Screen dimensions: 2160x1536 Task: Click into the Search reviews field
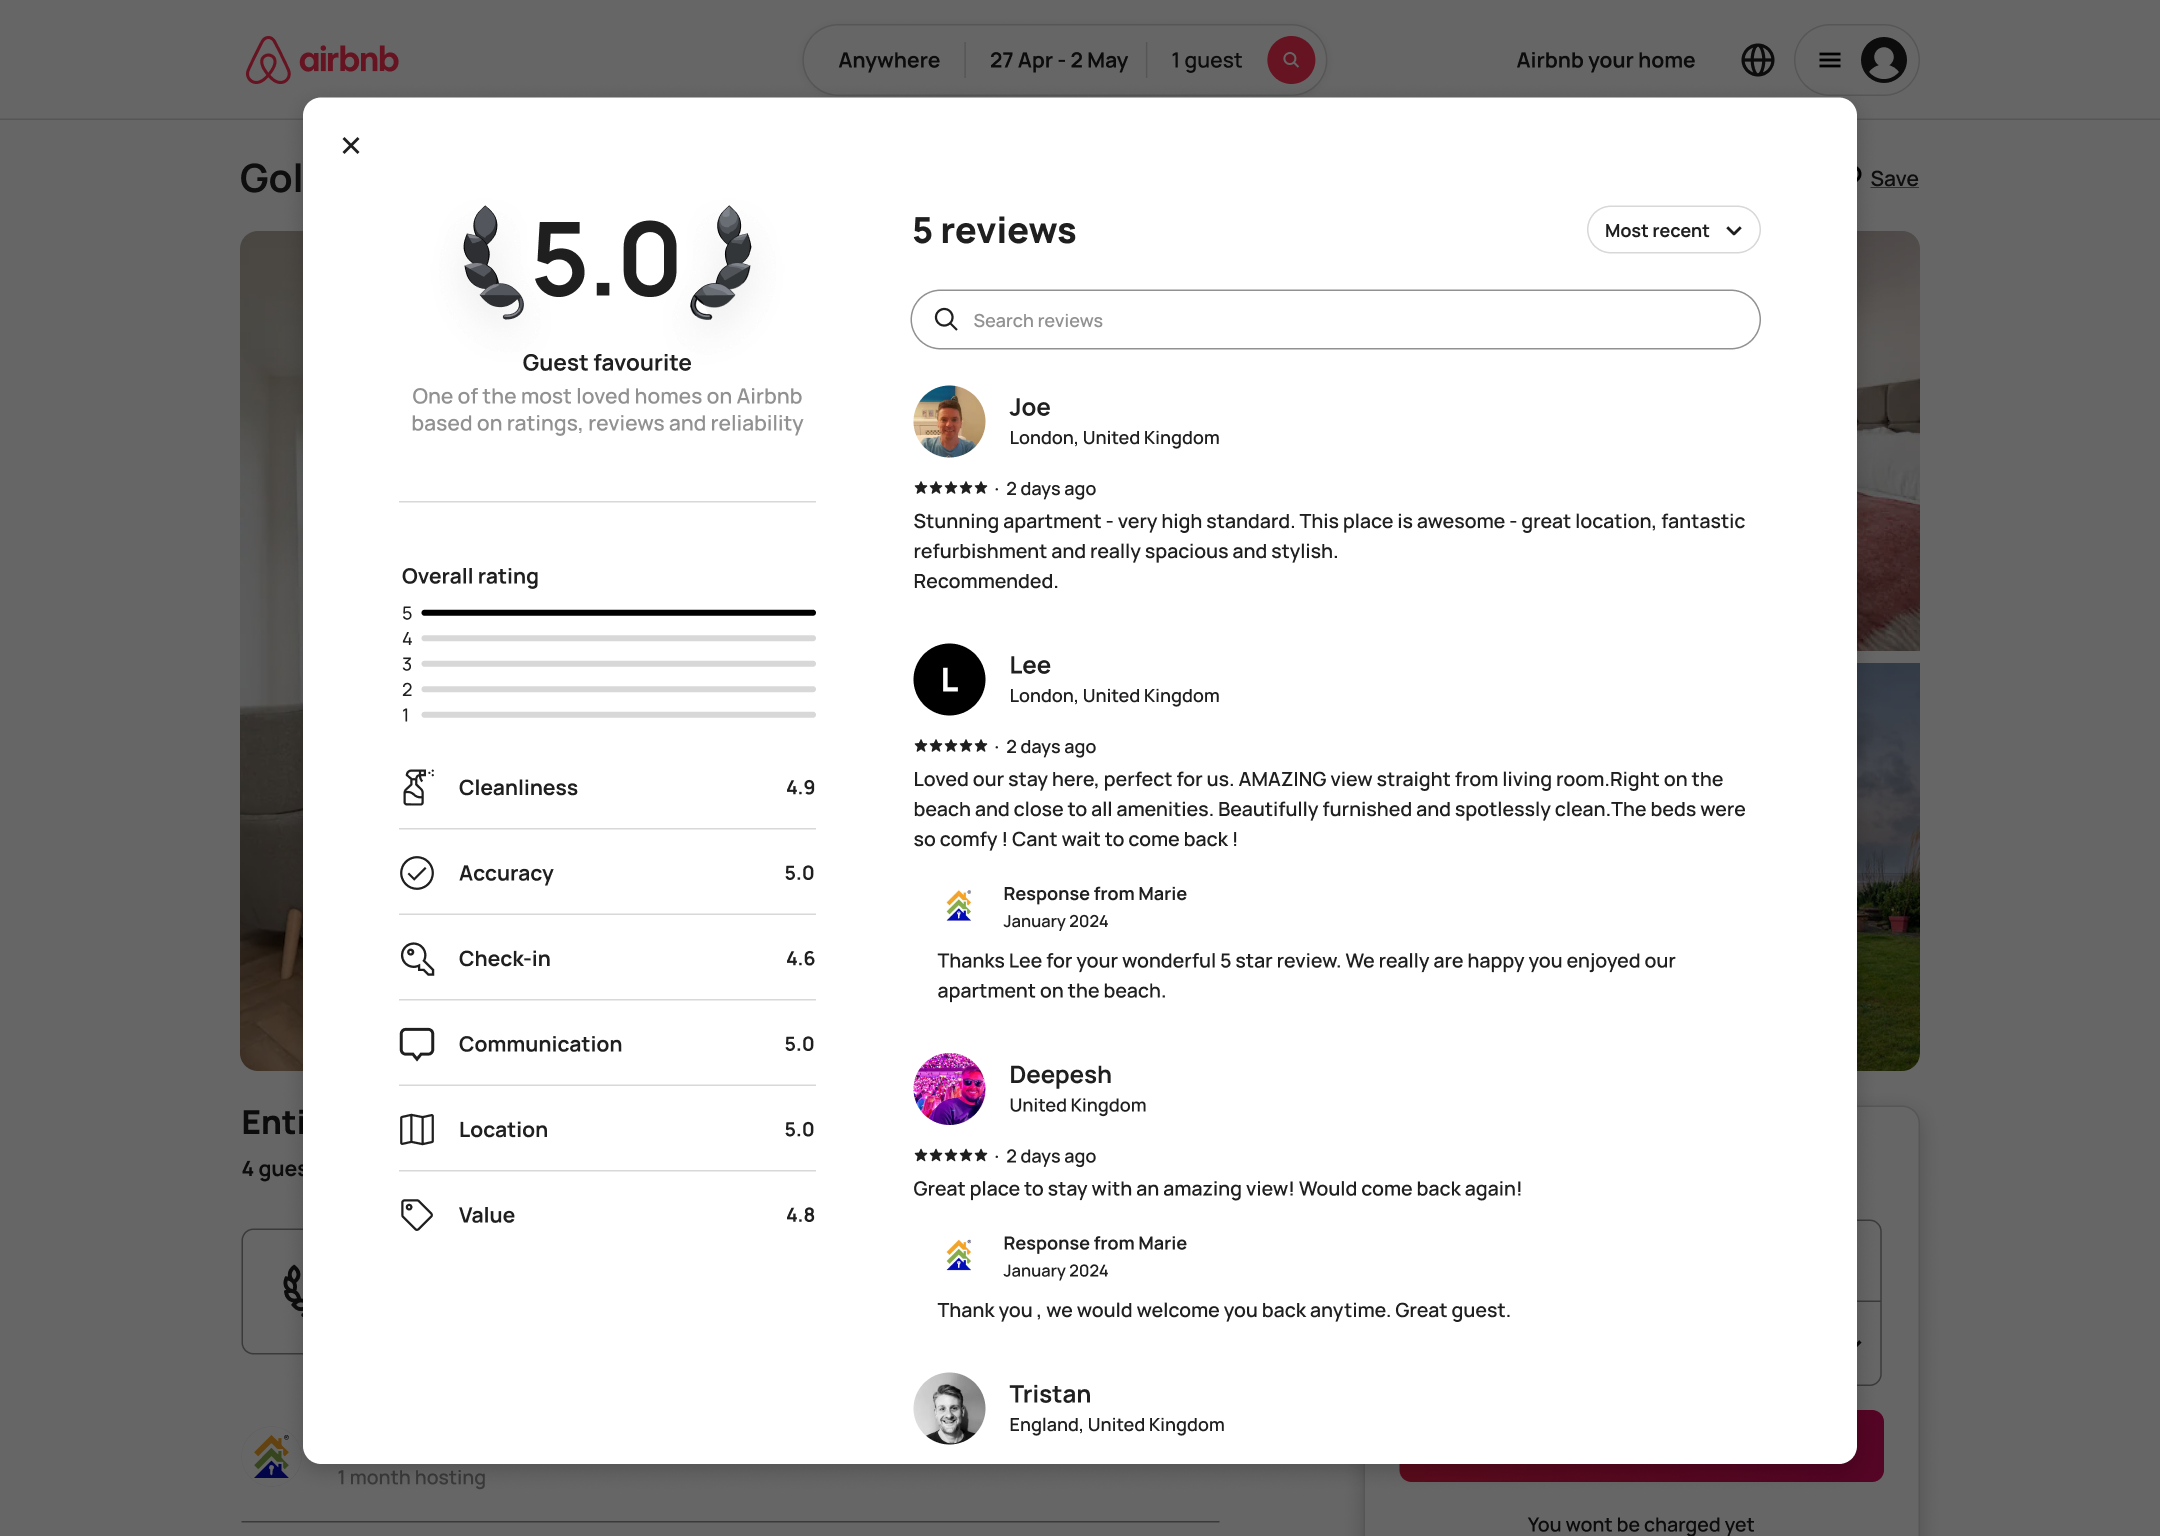(1335, 320)
